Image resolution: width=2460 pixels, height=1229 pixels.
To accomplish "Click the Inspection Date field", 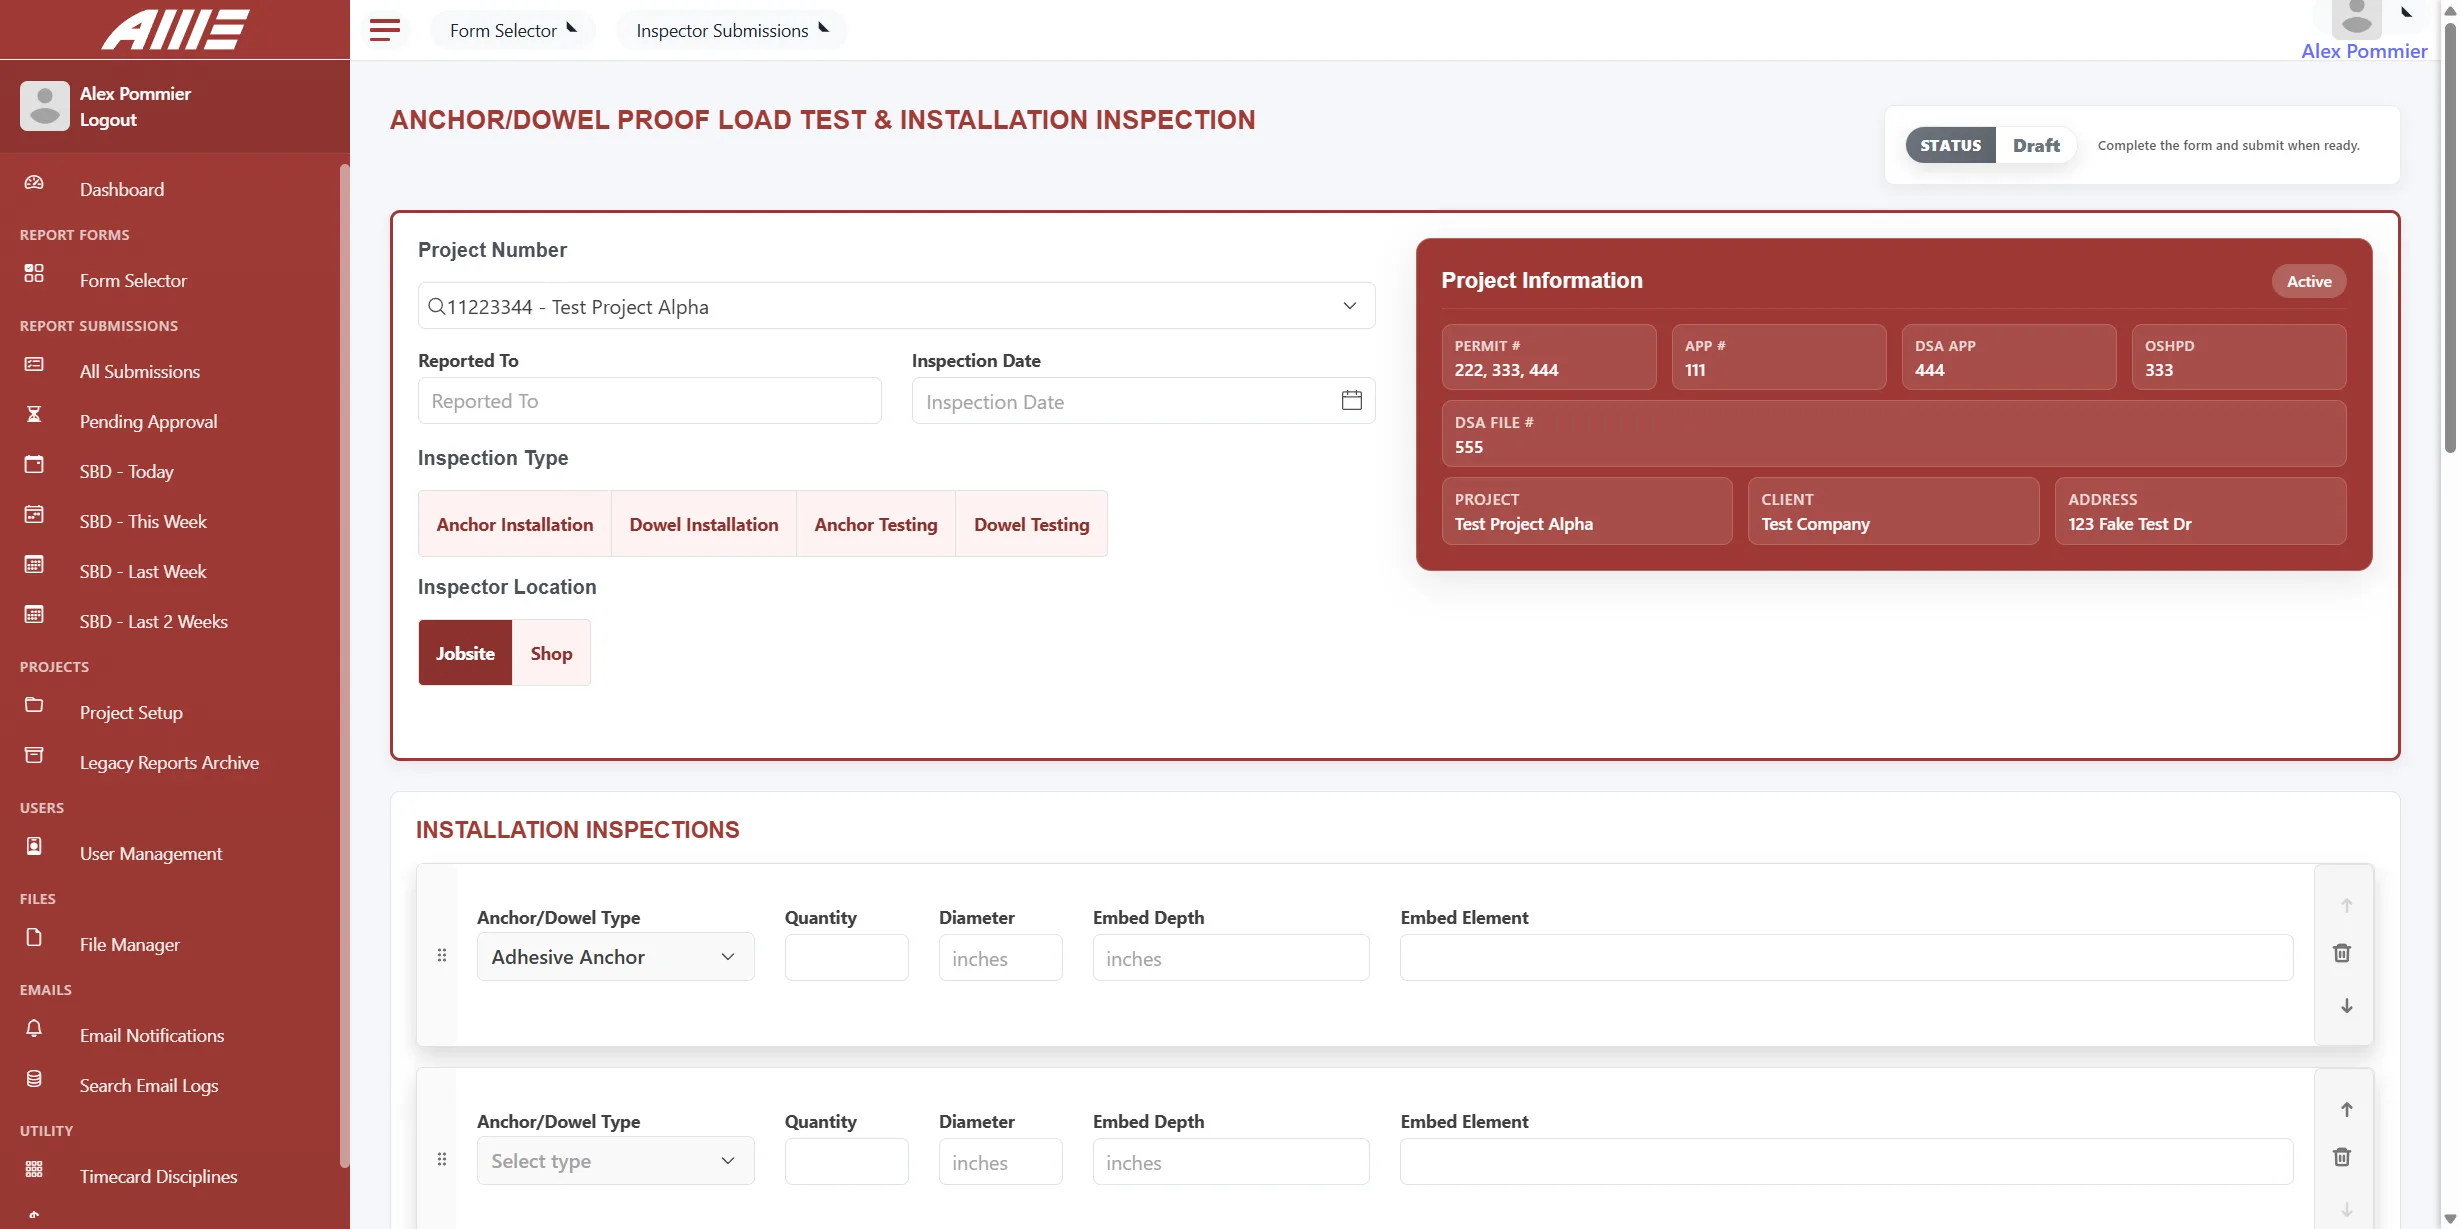I will click(x=1143, y=400).
